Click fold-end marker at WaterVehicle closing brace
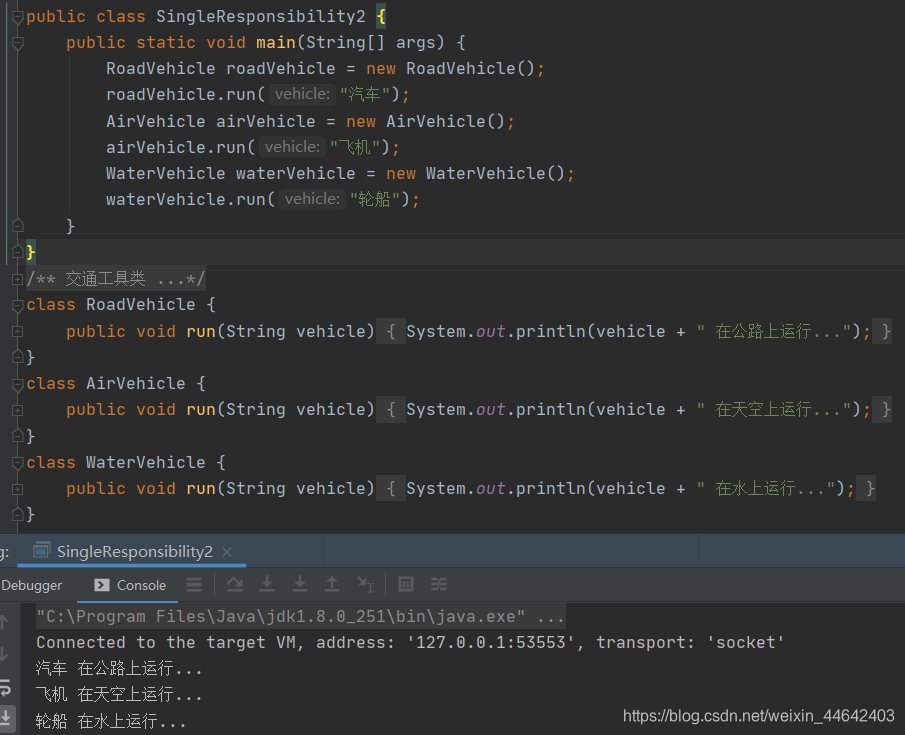The height and width of the screenshot is (735, 905). pyautogui.click(x=17, y=514)
